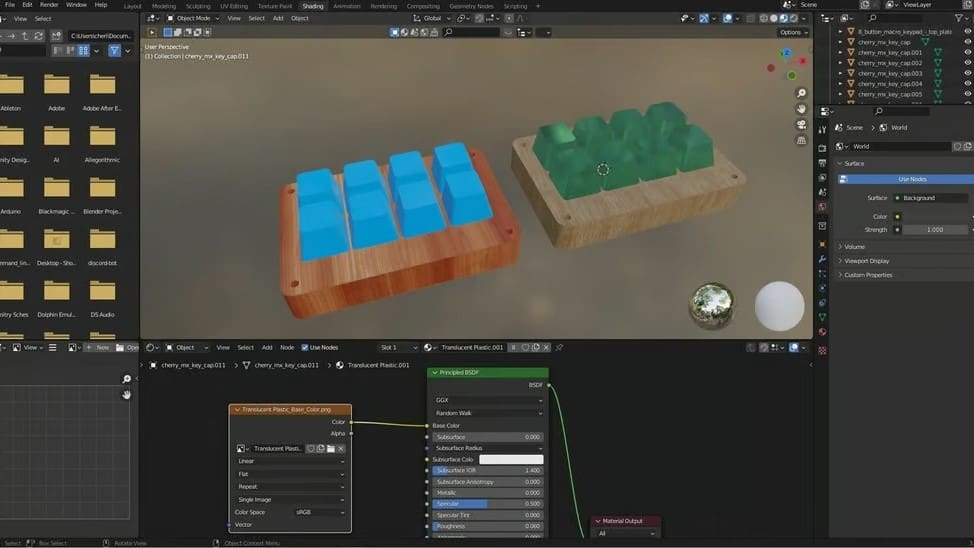Image resolution: width=974 pixels, height=548 pixels.
Task: Open the Window menu
Action: pos(76,5)
